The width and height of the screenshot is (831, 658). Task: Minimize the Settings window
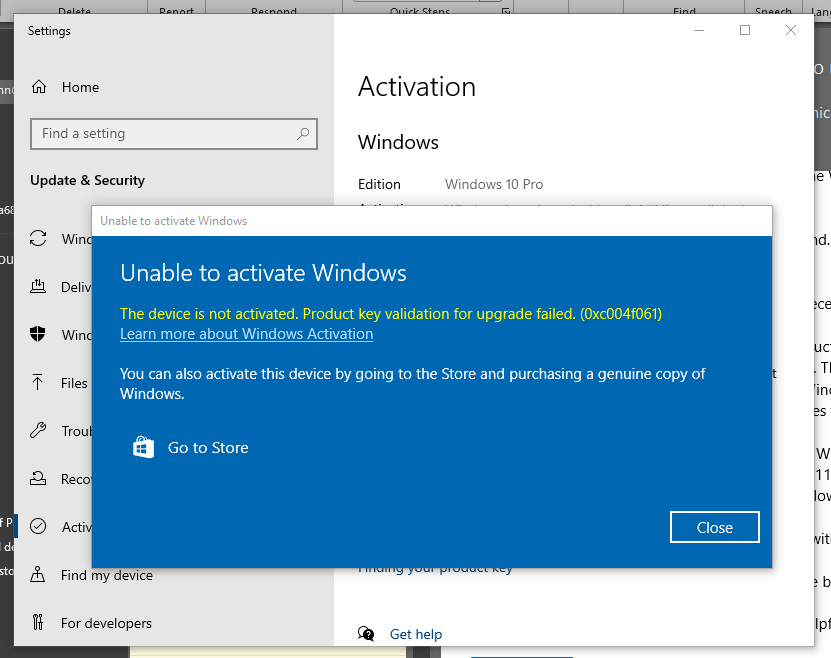click(699, 30)
